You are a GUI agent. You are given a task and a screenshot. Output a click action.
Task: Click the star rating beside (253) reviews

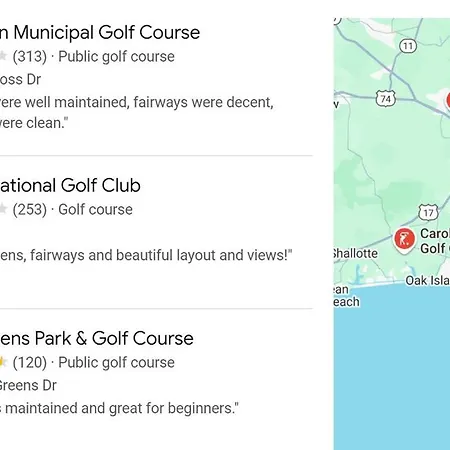pos(3,209)
